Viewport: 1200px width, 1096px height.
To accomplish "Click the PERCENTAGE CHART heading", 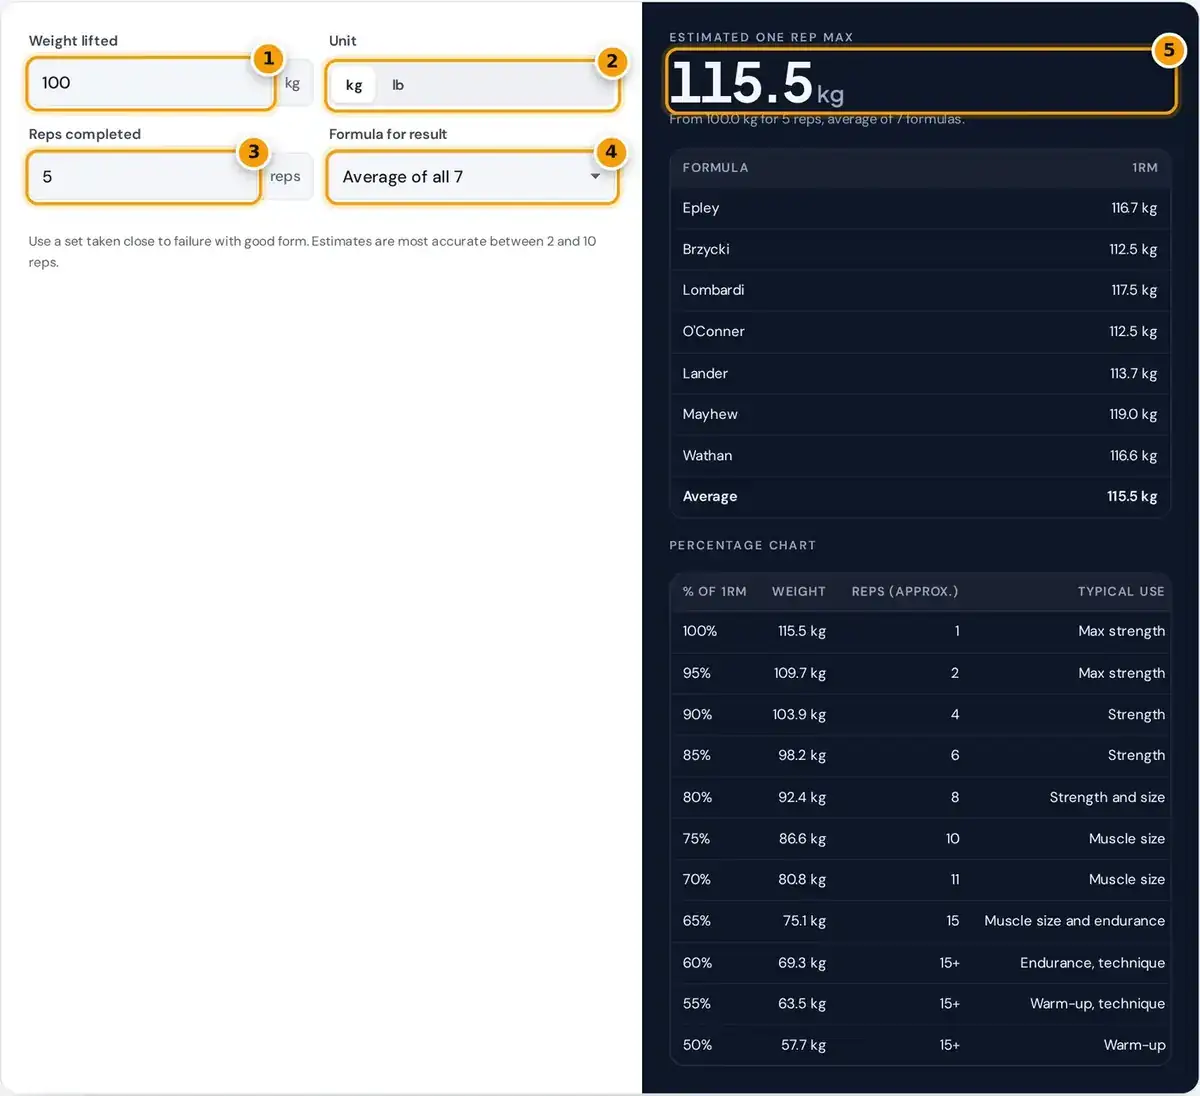I will [x=742, y=545].
